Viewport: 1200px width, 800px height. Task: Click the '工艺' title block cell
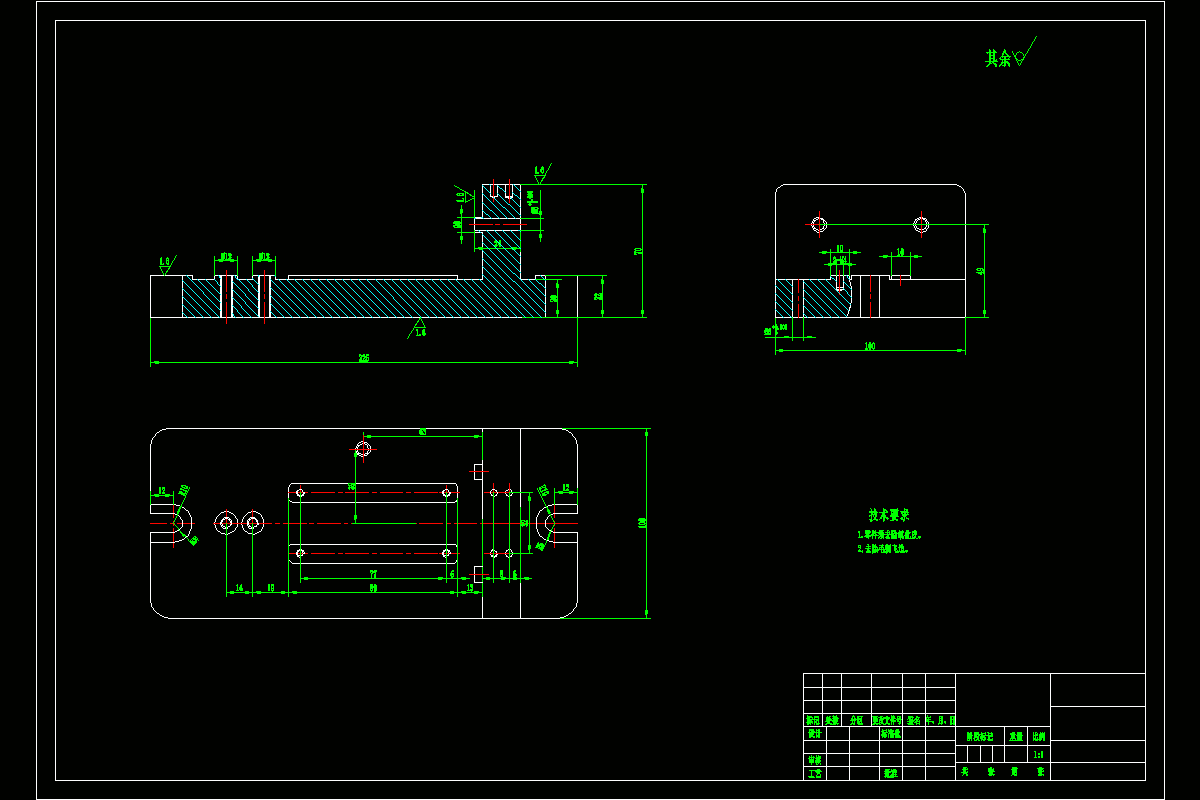click(x=814, y=773)
